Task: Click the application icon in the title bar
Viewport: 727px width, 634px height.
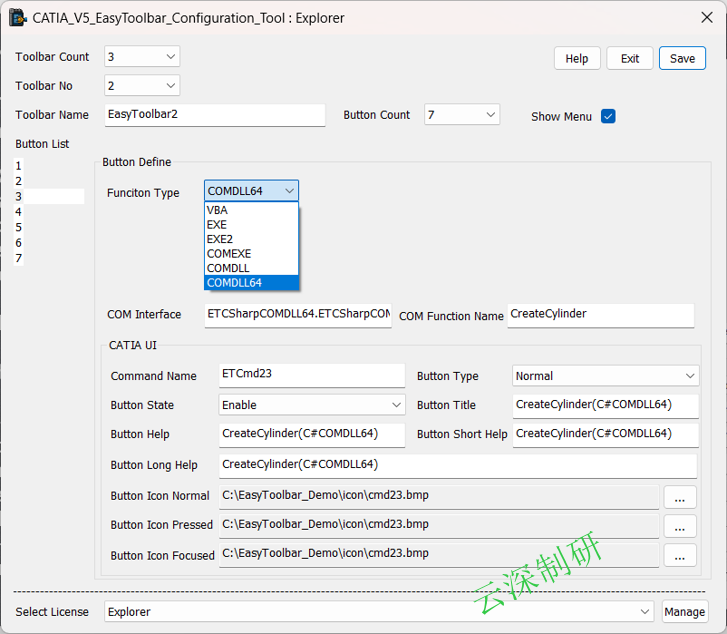Action: click(17, 18)
